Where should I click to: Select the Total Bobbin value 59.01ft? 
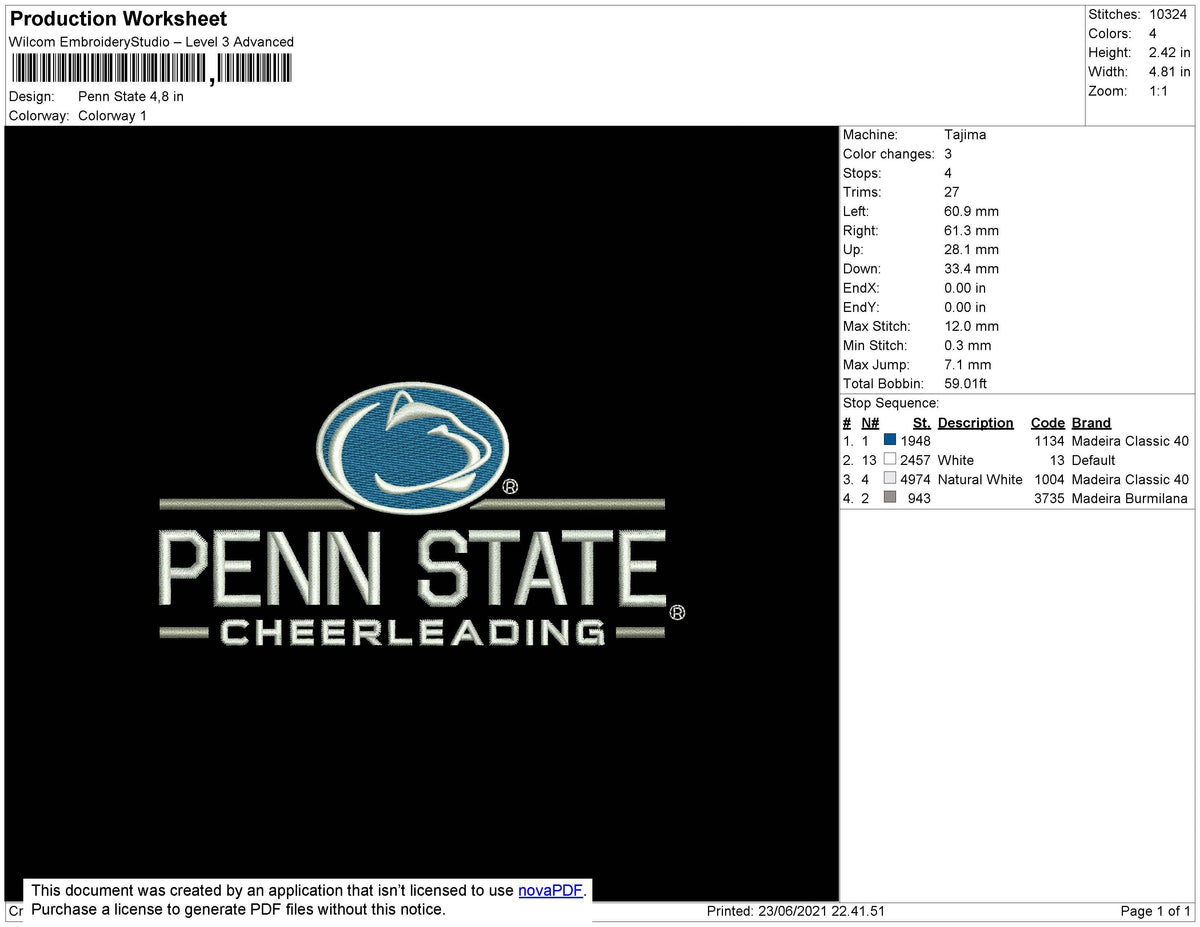966,383
